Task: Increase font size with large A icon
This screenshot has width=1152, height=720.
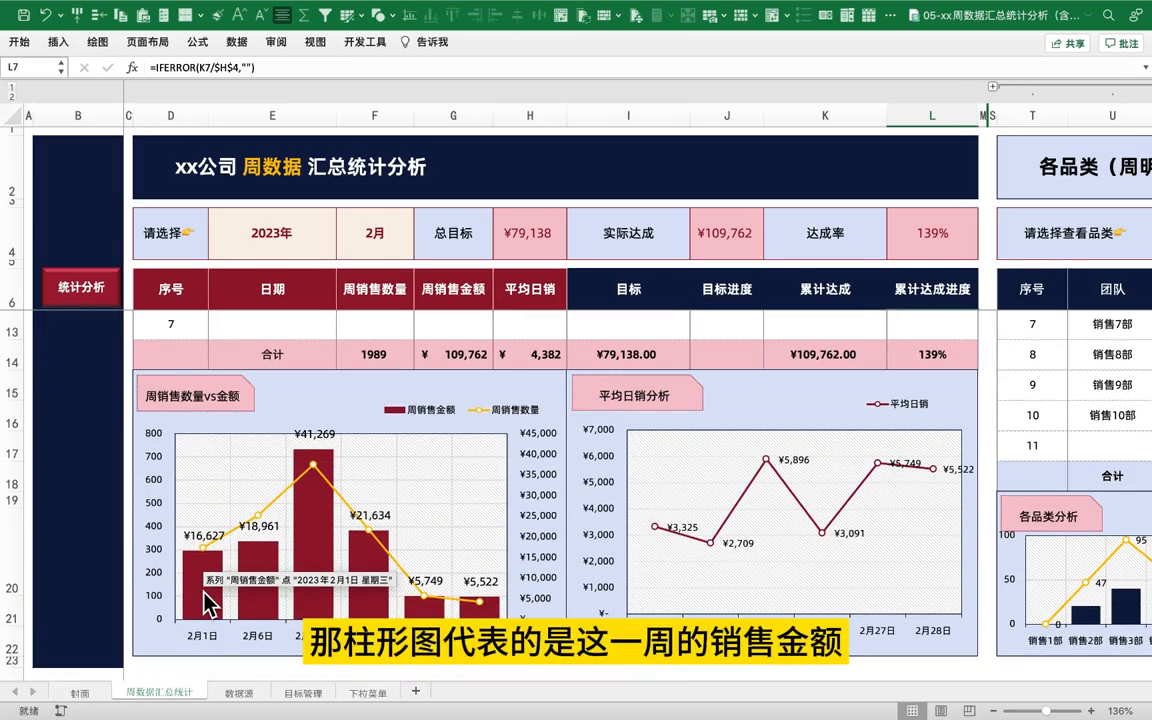Action: click(240, 15)
